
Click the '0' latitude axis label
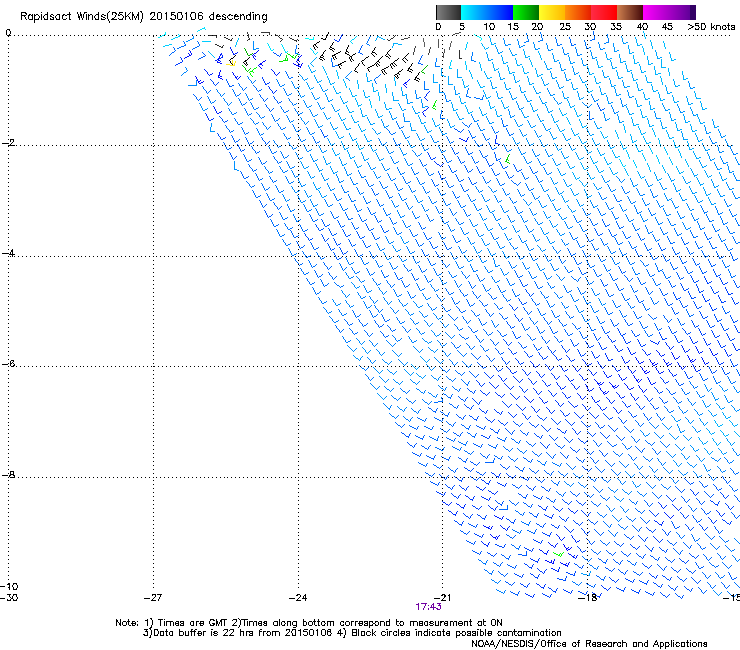click(x=8, y=33)
